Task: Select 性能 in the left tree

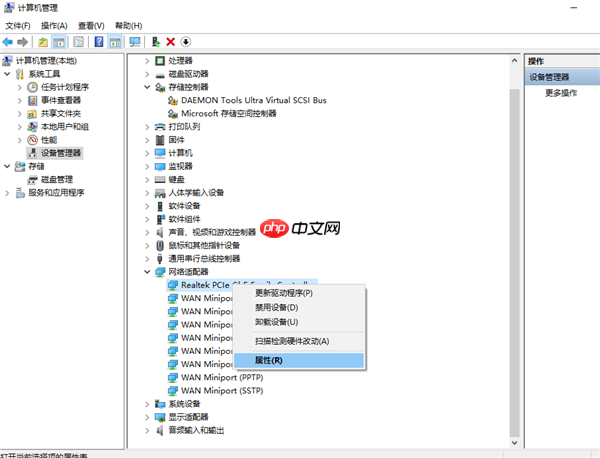Action: click(x=49, y=140)
